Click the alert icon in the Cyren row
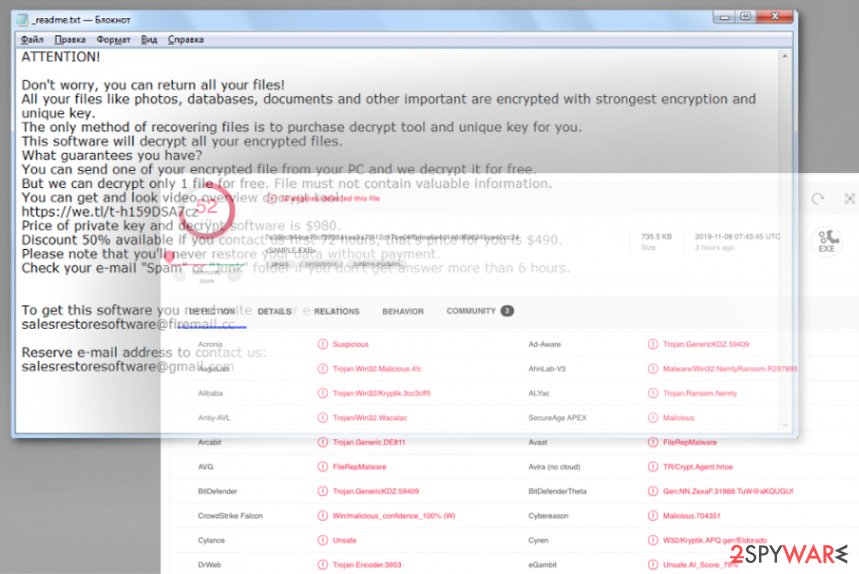859x574 pixels. [x=652, y=540]
